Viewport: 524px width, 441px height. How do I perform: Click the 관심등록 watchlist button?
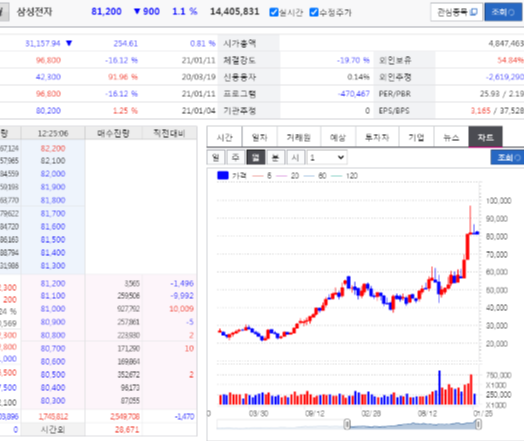(456, 12)
